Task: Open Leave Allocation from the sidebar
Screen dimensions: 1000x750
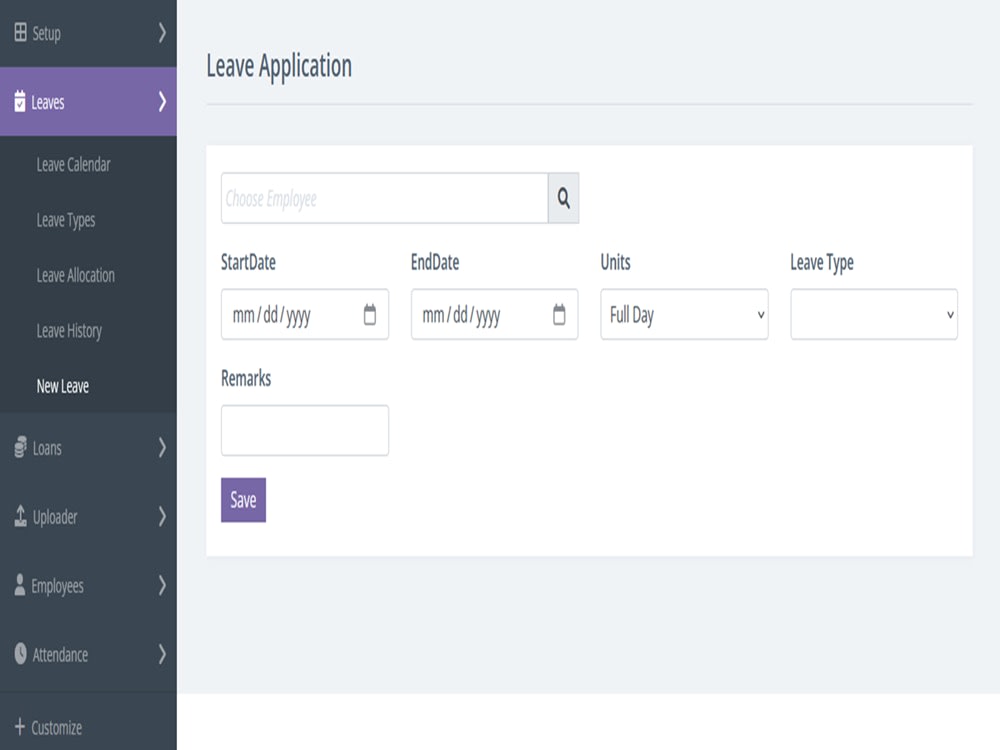Action: click(x=74, y=275)
